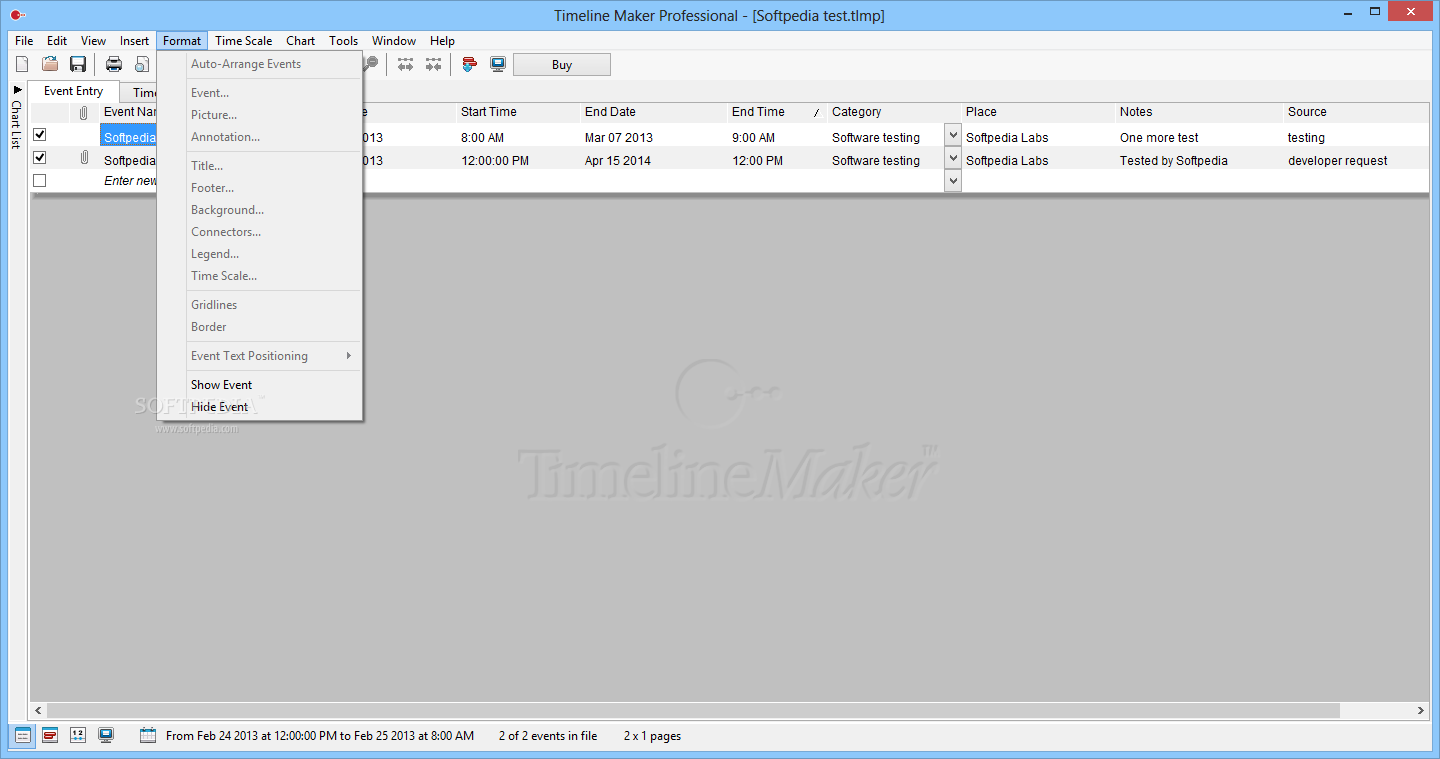The image size is (1440, 759).
Task: Select the 'Apr 15 2014' end date cell
Action: 654,160
